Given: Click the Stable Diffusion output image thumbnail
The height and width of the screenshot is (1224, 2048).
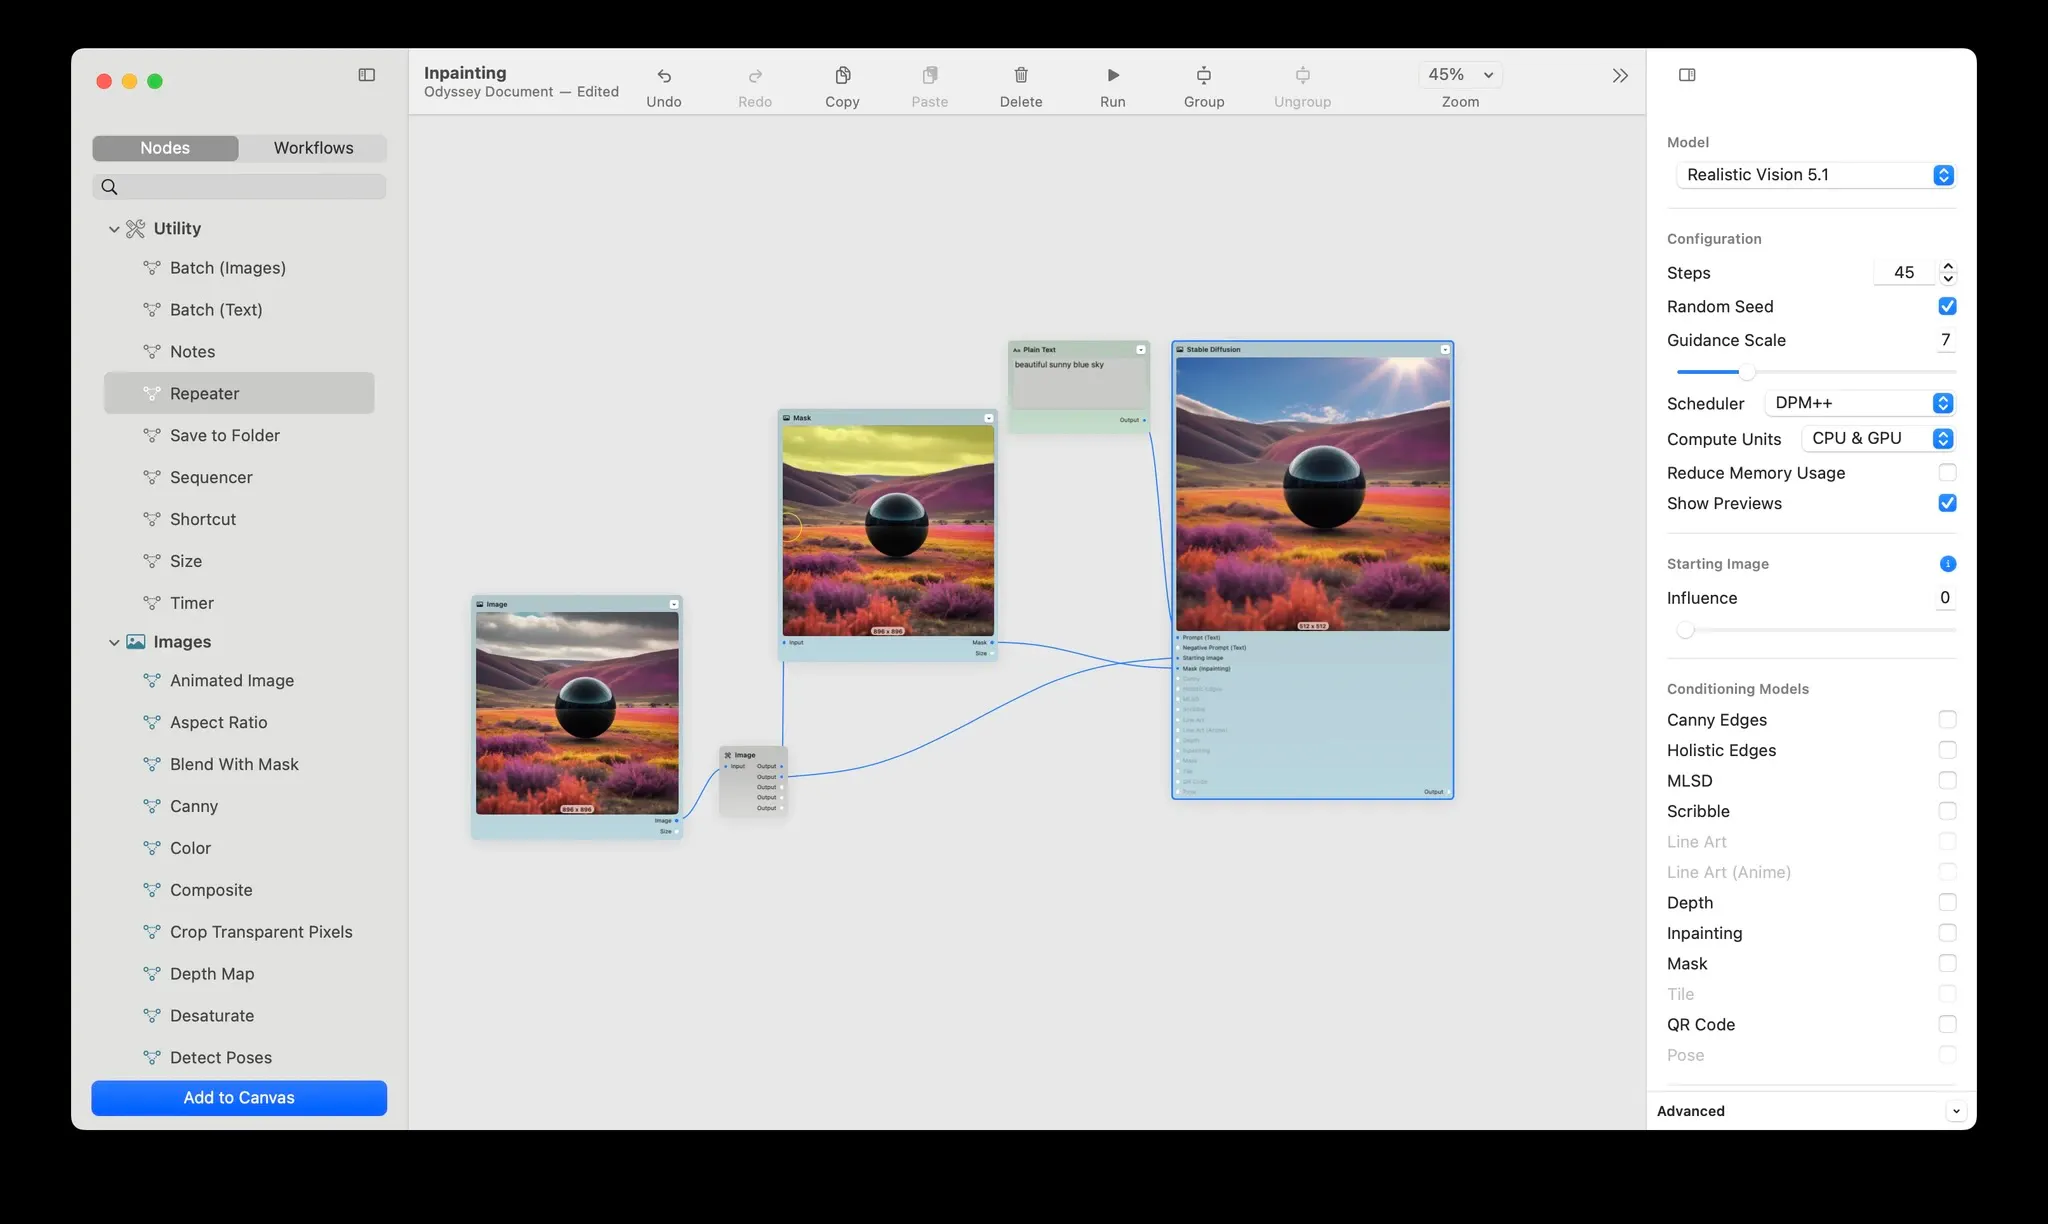Looking at the screenshot, I should click(1313, 494).
